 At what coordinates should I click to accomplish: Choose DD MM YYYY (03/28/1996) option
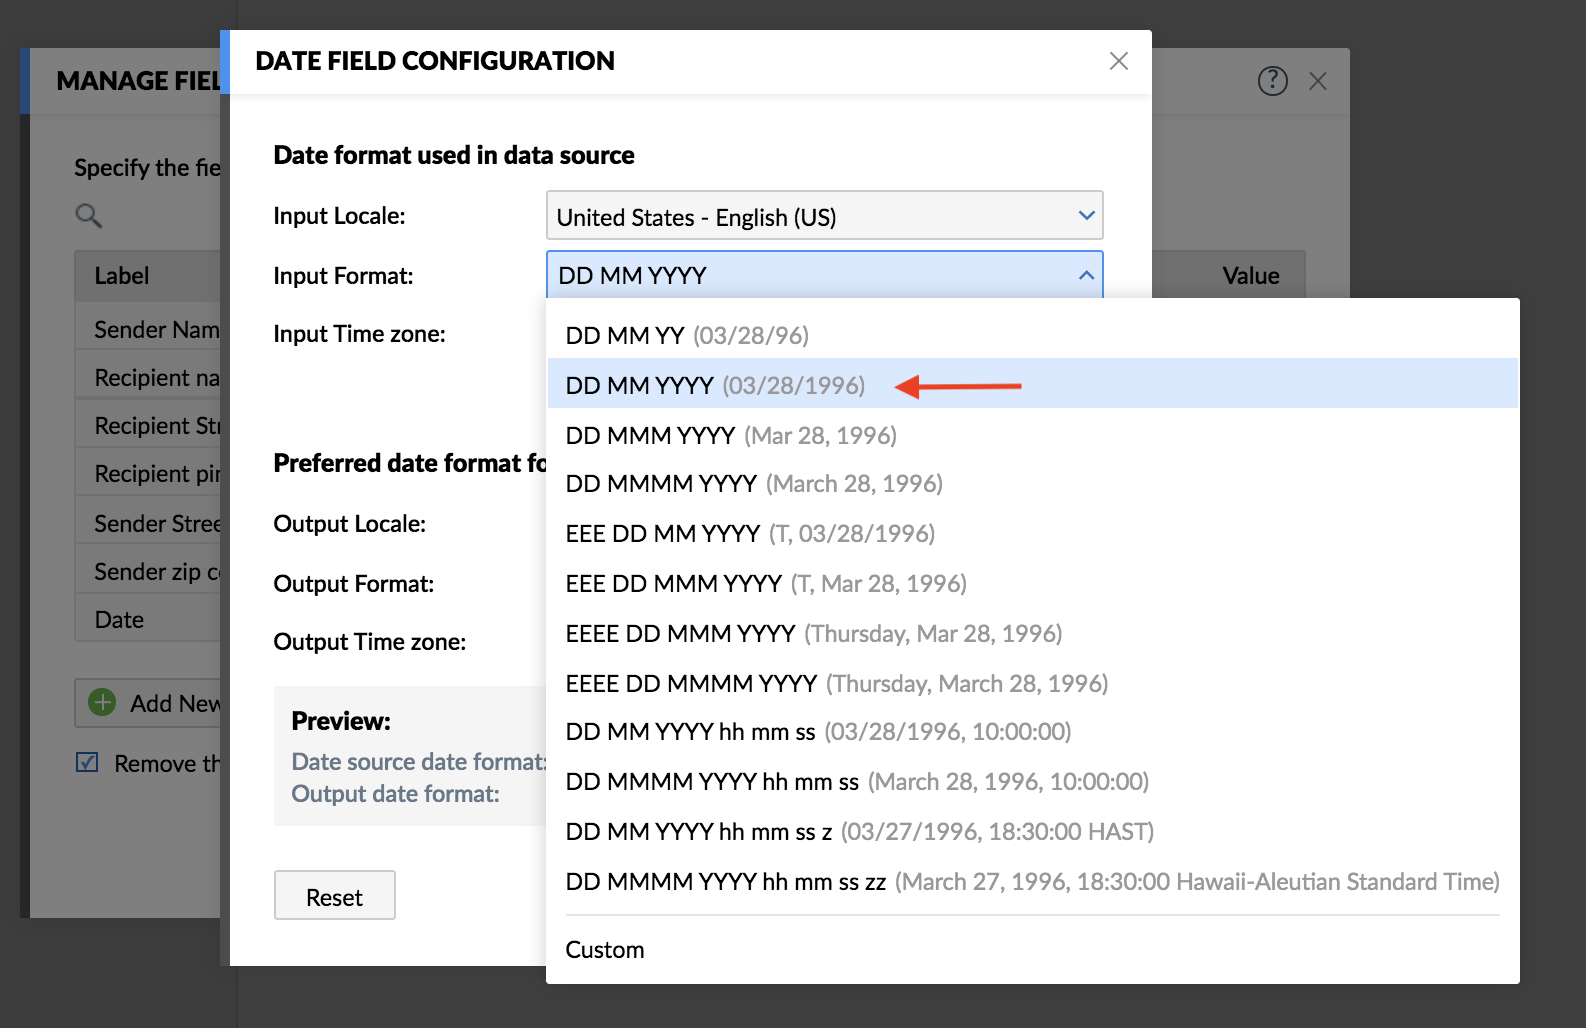(714, 386)
